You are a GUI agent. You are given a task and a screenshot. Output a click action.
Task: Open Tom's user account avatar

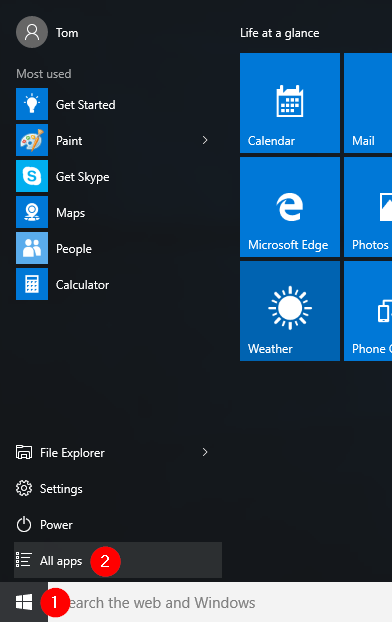coord(32,32)
